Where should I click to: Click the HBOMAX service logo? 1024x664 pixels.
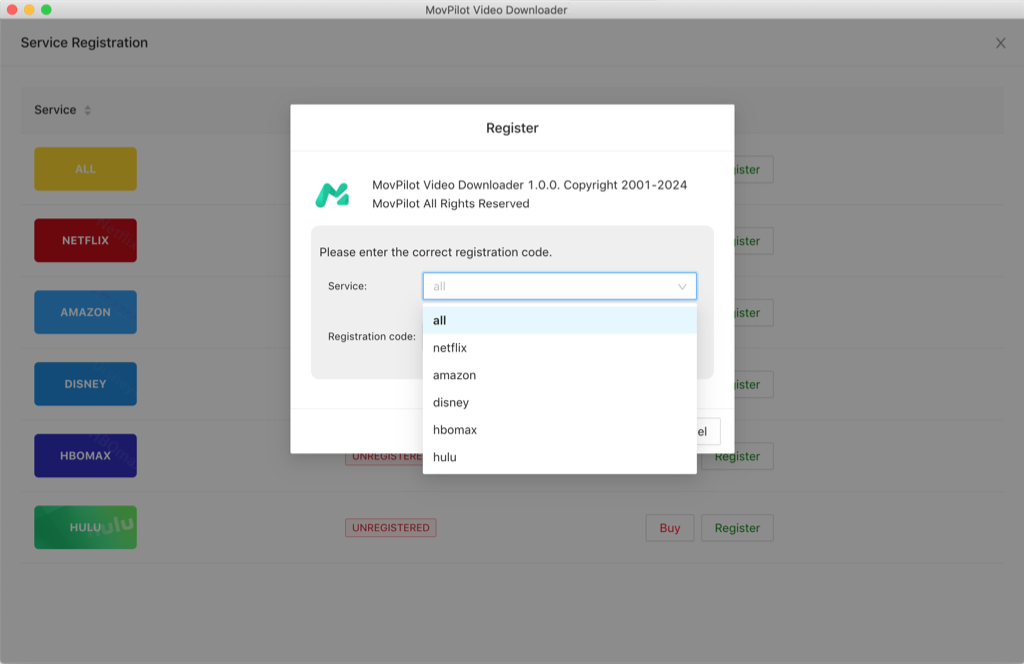[85, 455]
